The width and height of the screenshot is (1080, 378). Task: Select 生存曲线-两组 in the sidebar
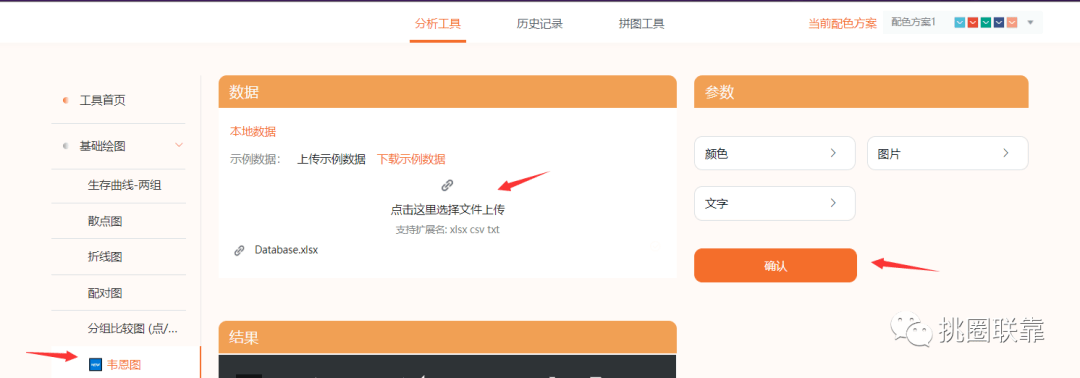click(125, 186)
